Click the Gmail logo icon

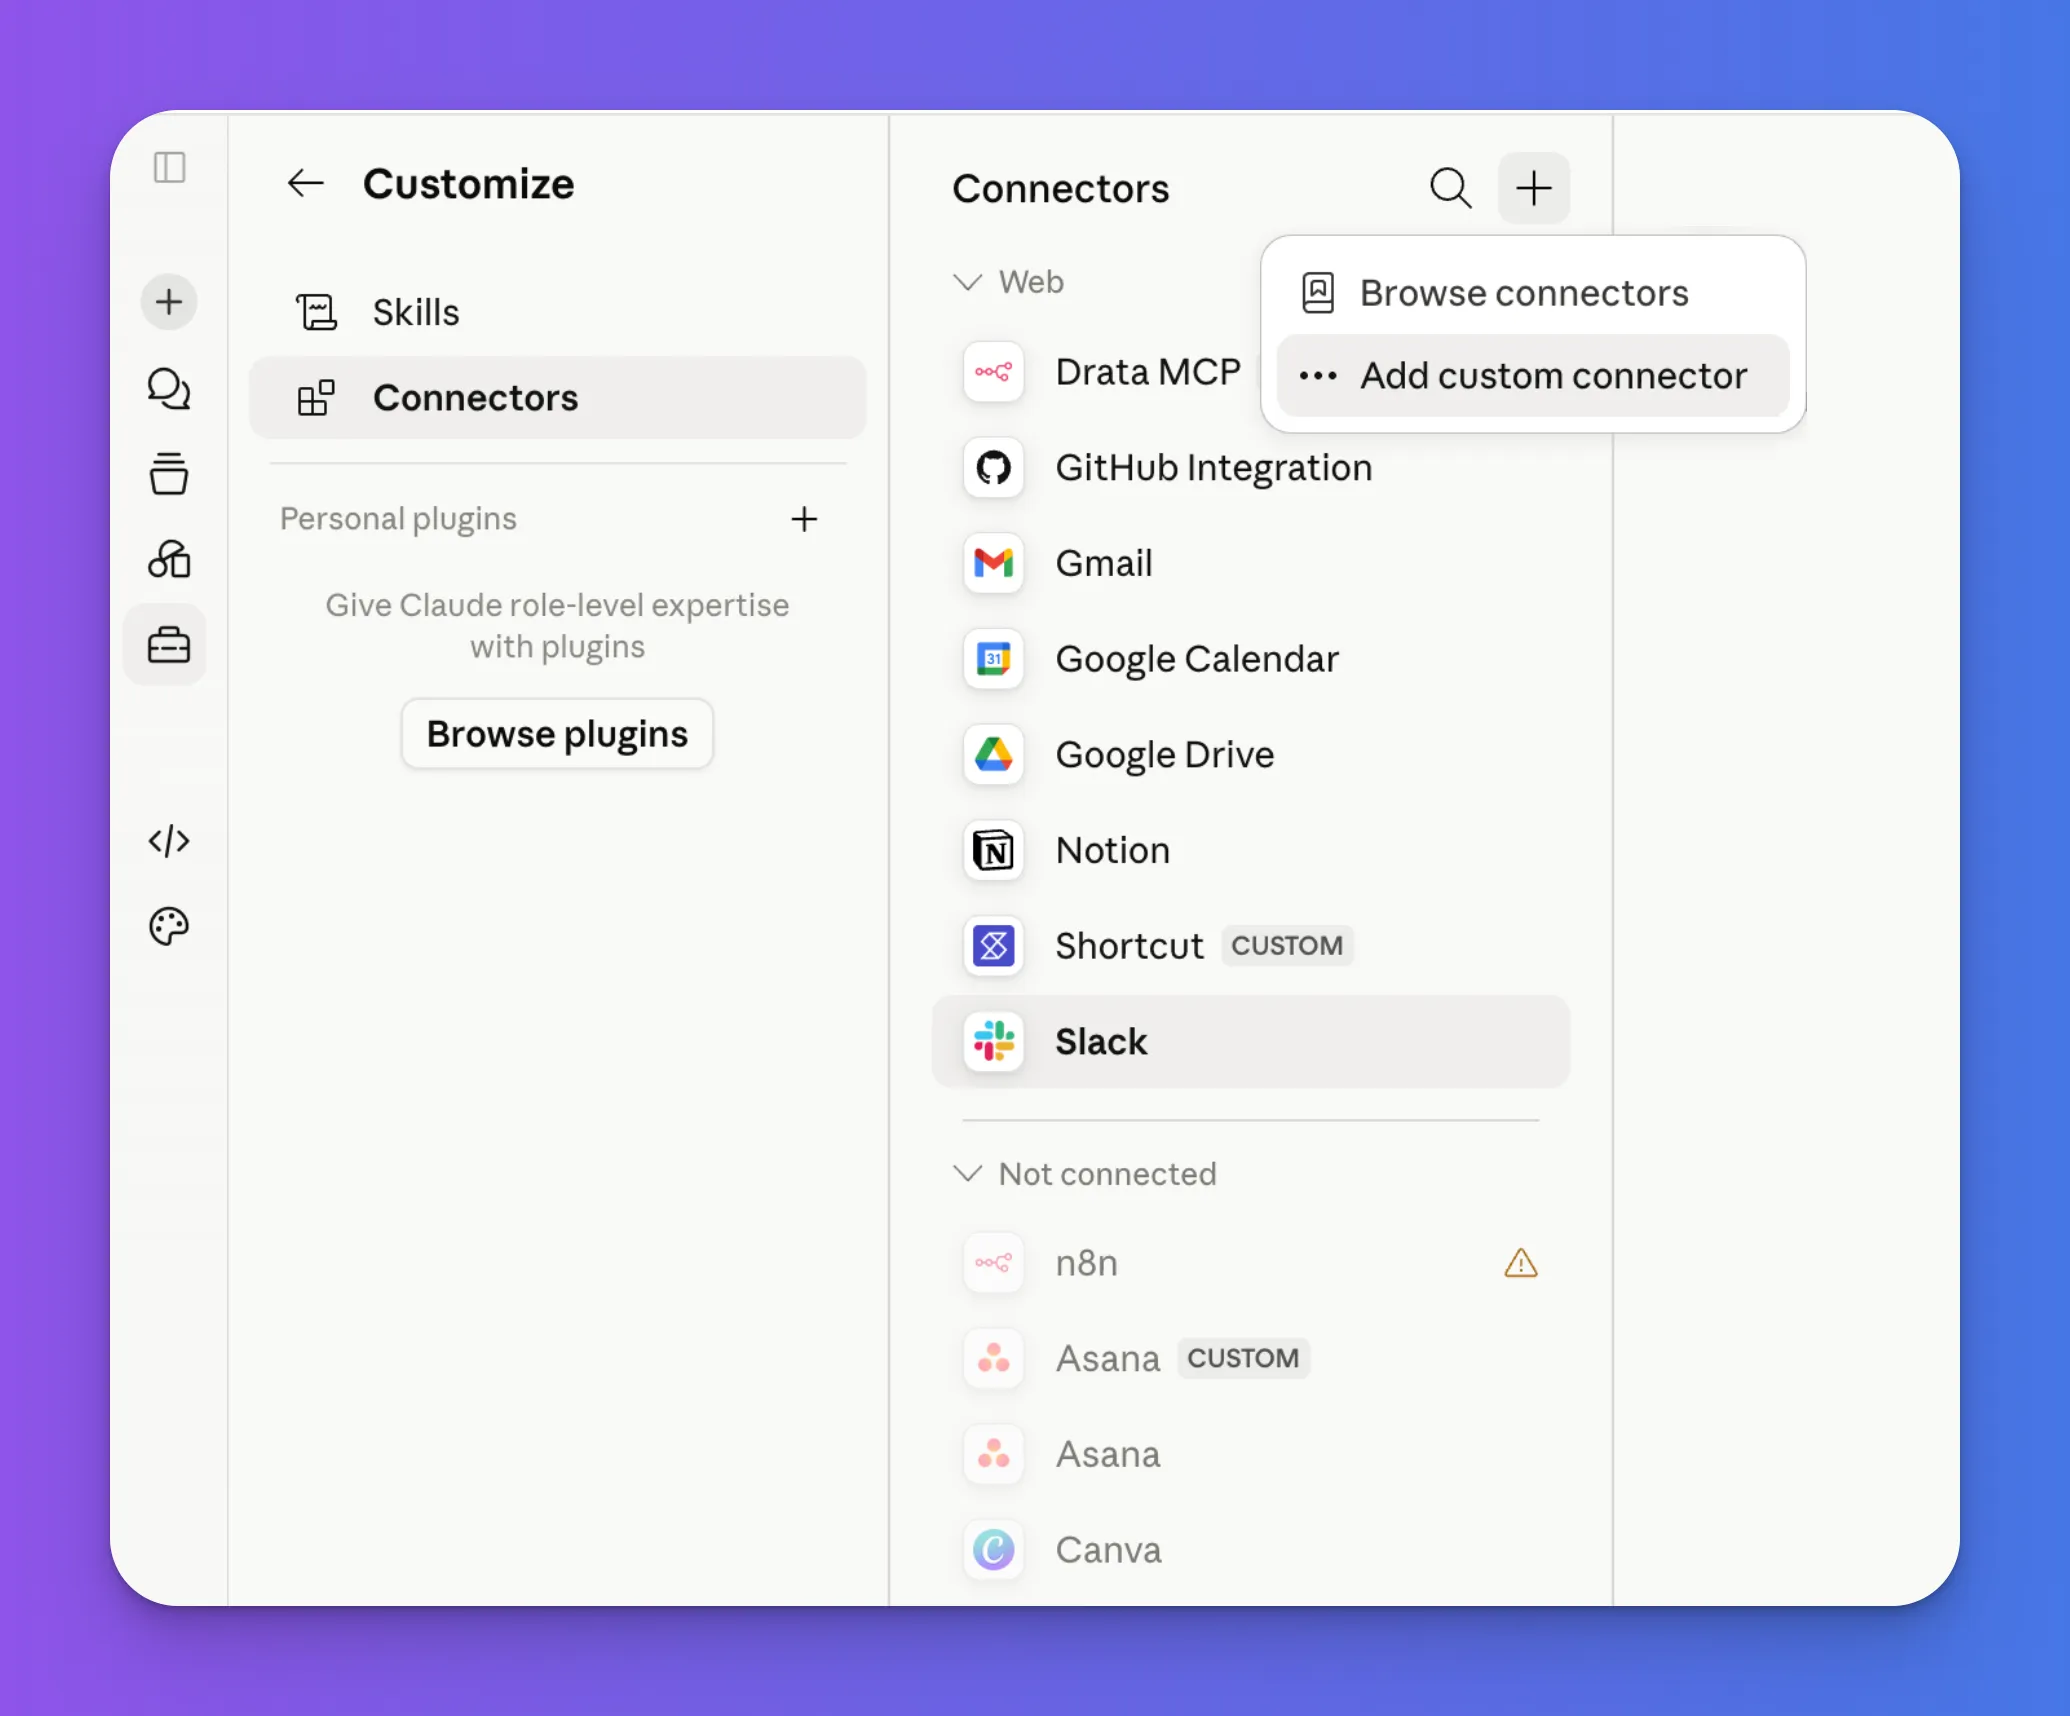click(x=994, y=563)
